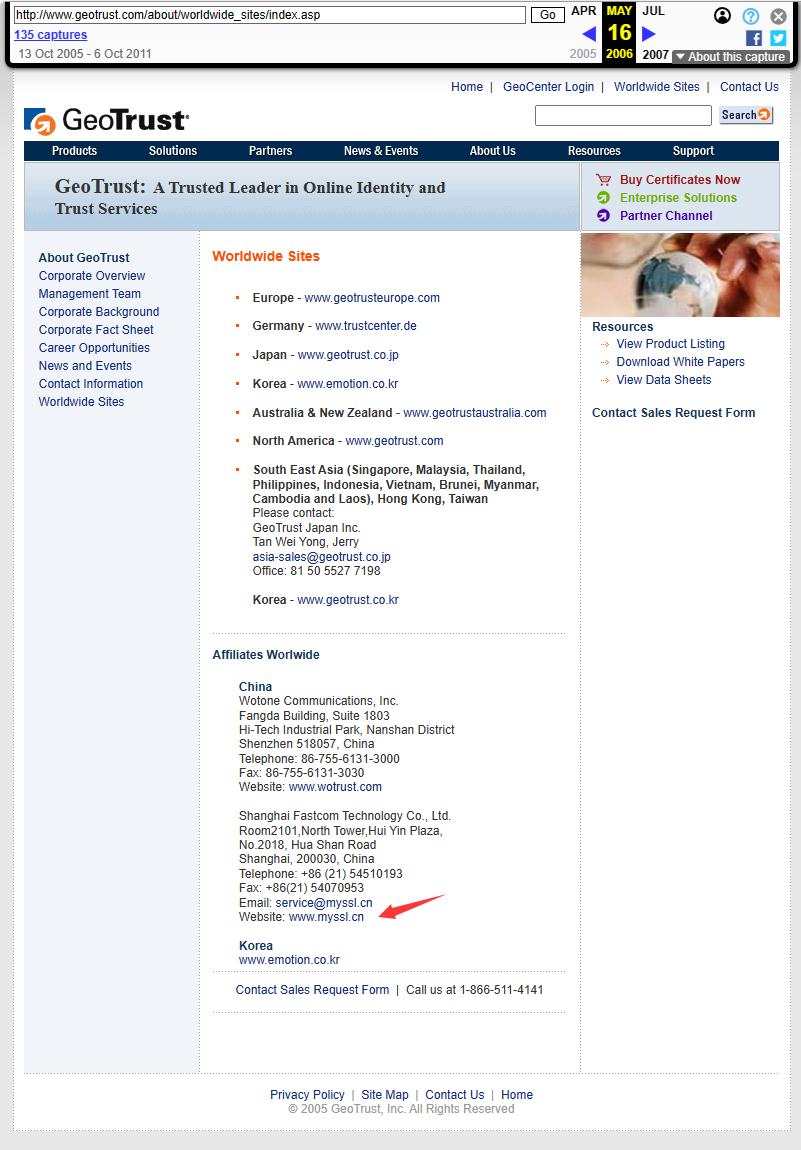This screenshot has width=801, height=1150.
Task: Click the site search input box
Action: click(623, 115)
